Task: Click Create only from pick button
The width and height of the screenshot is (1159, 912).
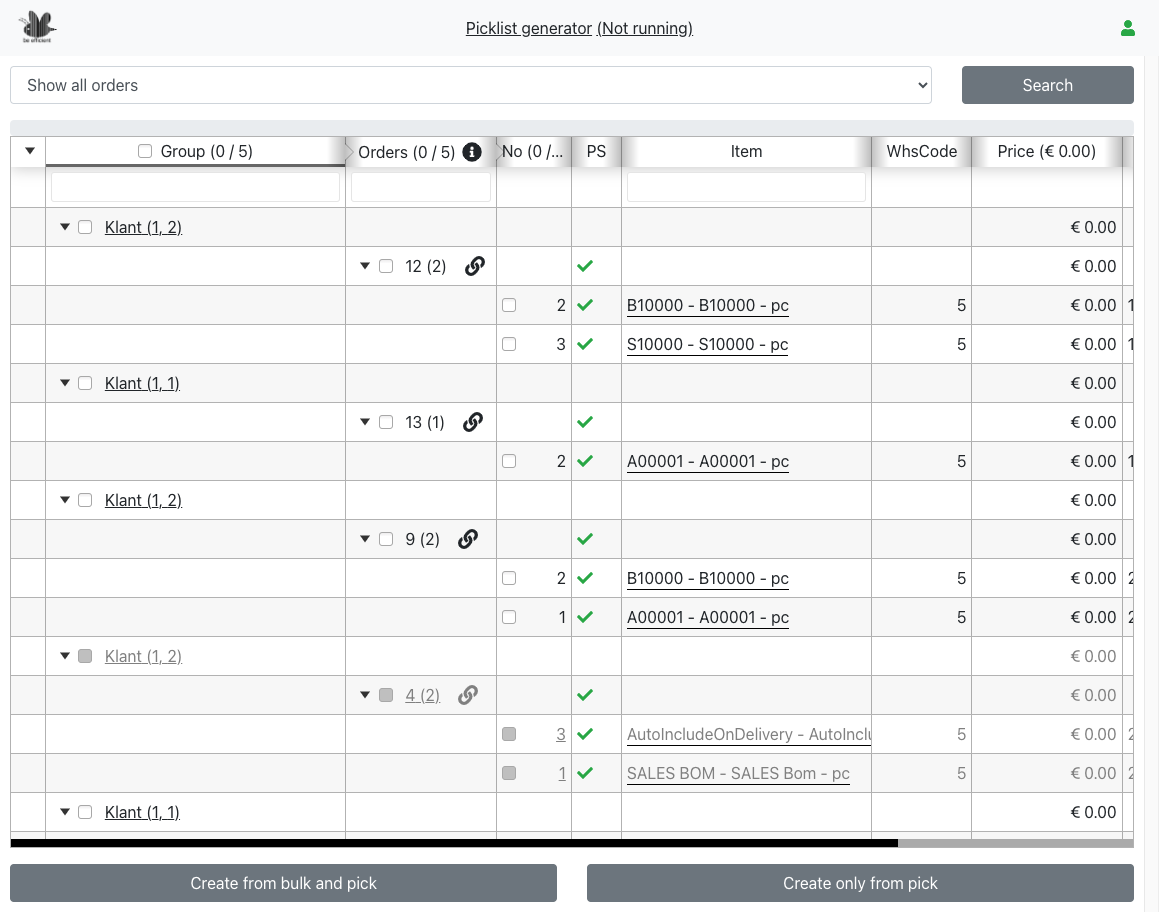Action: tap(860, 883)
